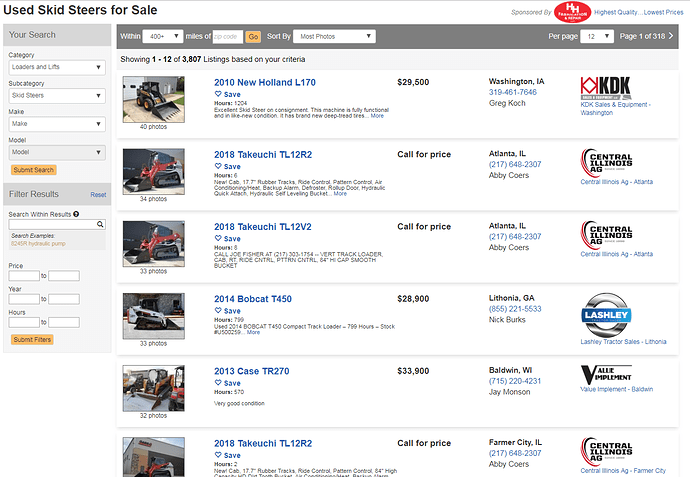Click Value Implement - Baldwin dealer link
690x477 pixels.
[x=617, y=389]
